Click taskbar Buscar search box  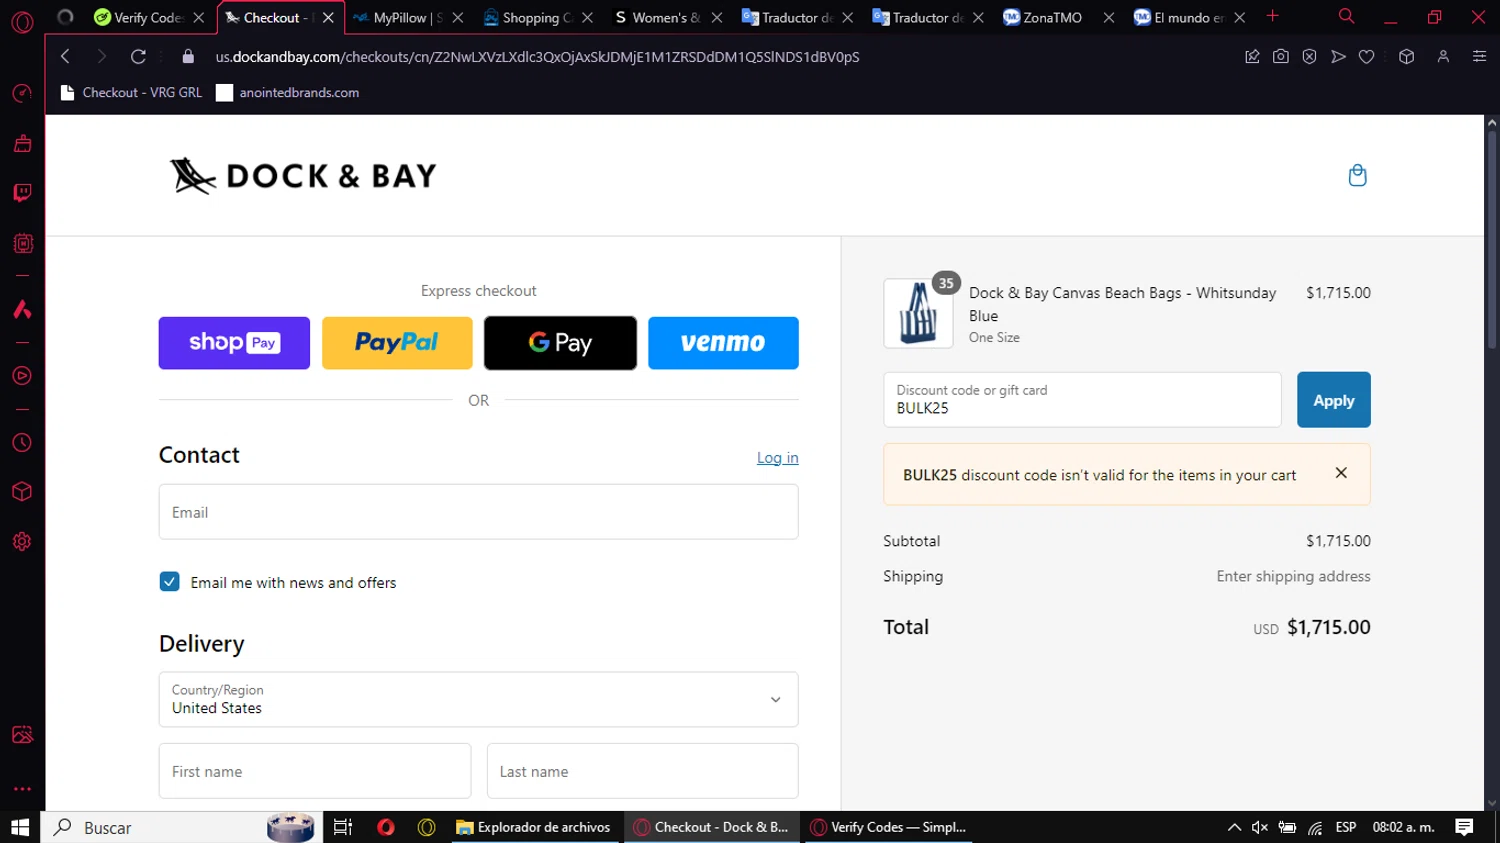point(182,827)
